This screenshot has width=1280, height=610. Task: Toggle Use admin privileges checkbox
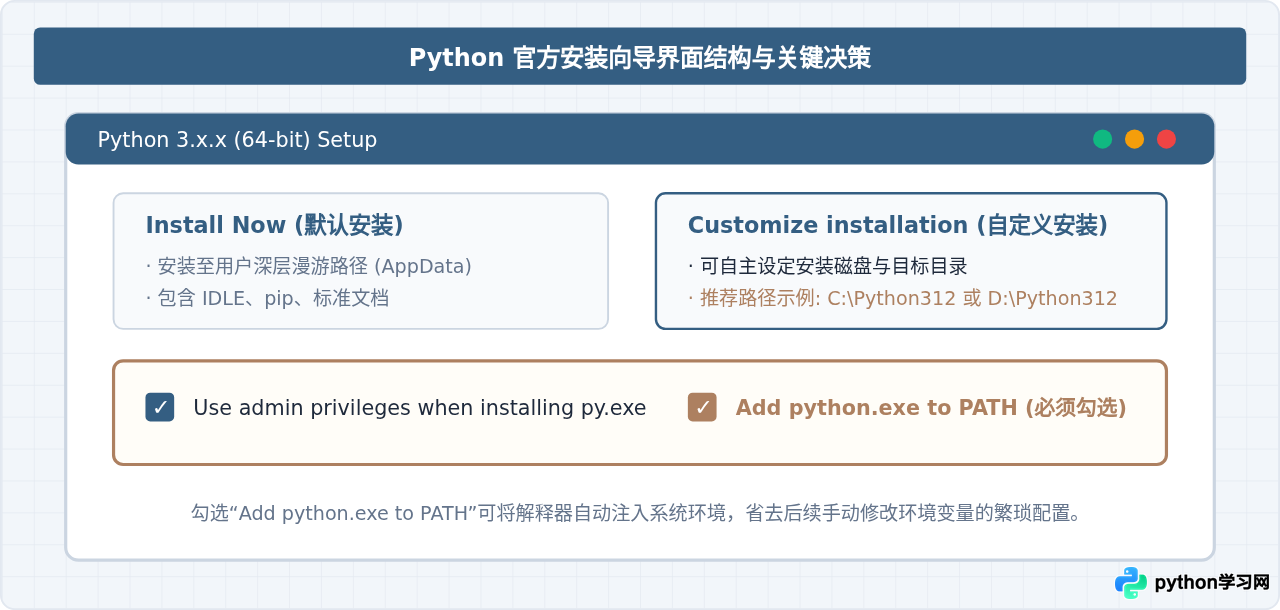[160, 407]
